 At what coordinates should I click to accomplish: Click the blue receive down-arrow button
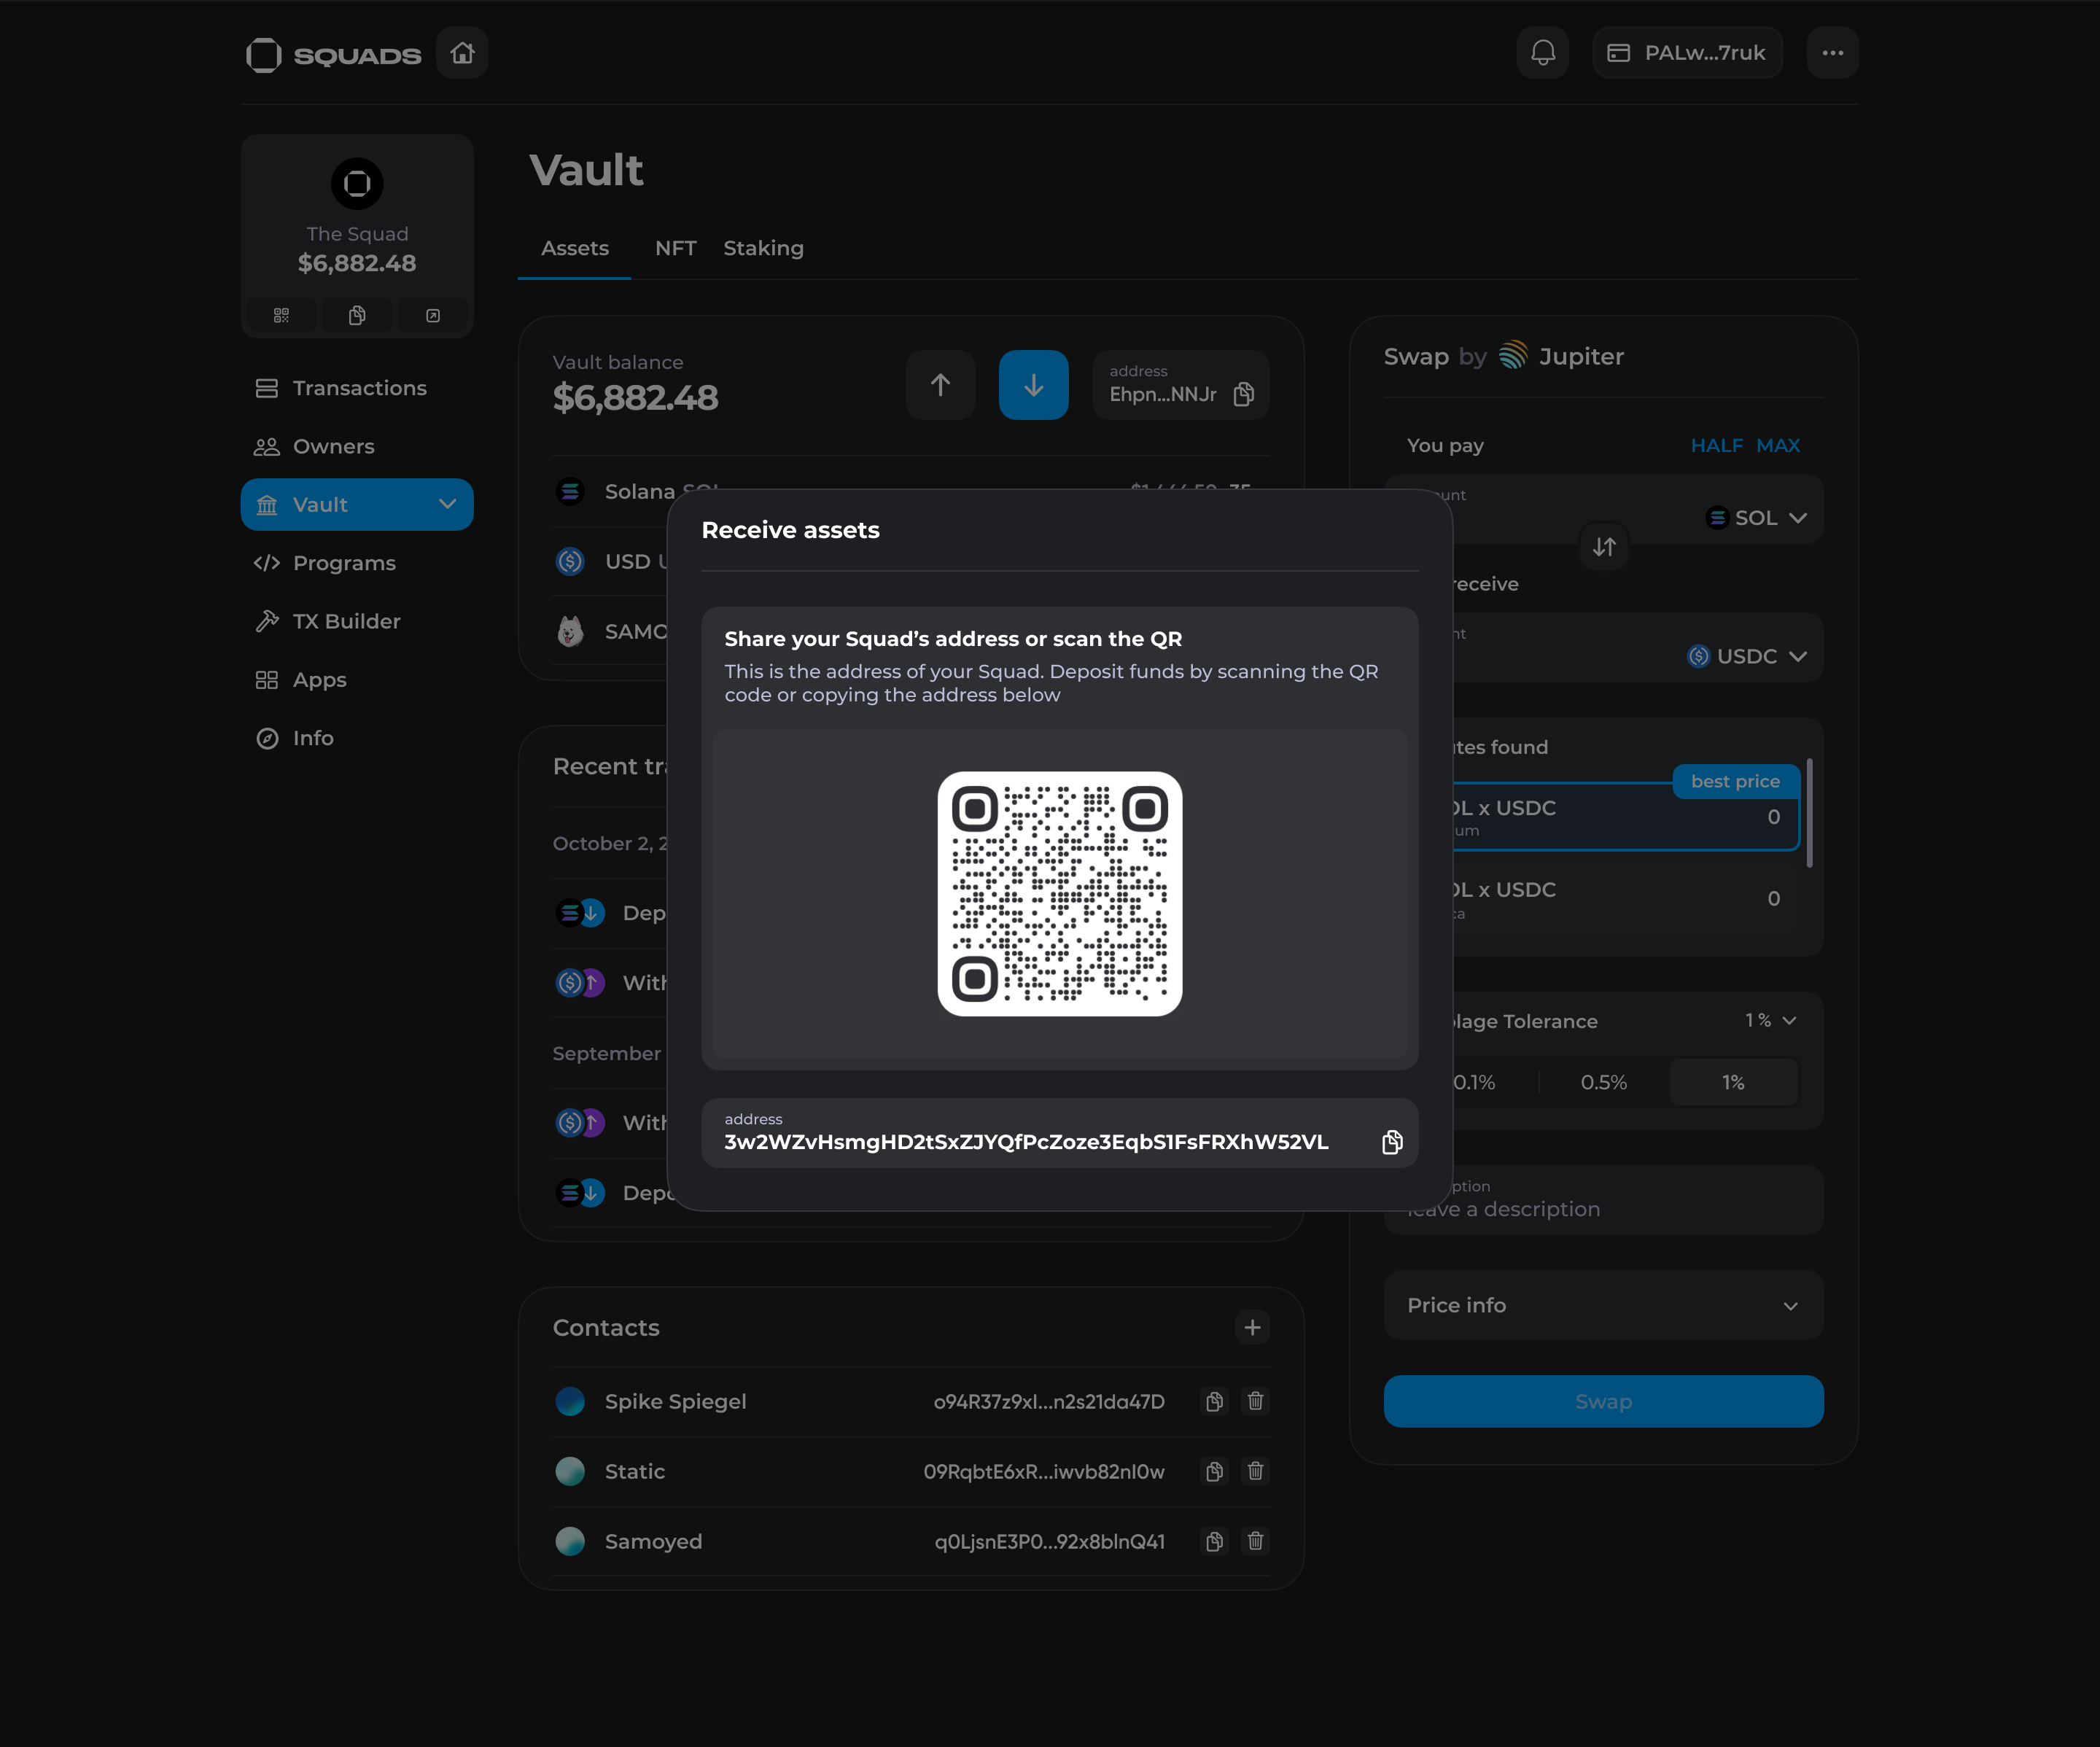point(1033,385)
